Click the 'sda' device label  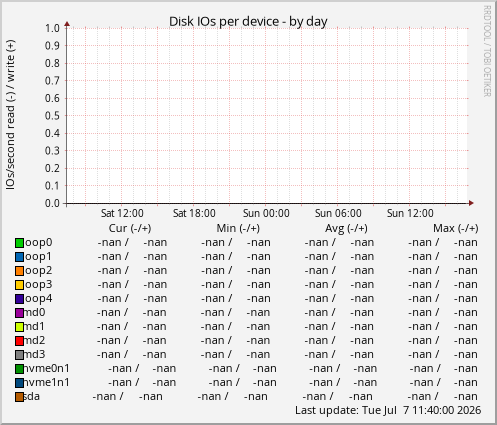tap(32, 397)
